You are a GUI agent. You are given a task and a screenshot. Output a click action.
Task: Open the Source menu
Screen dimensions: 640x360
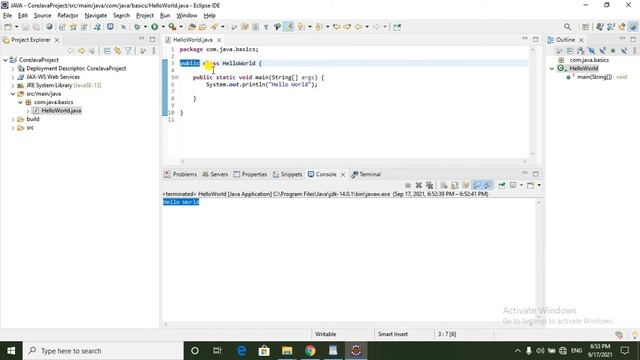click(42, 16)
